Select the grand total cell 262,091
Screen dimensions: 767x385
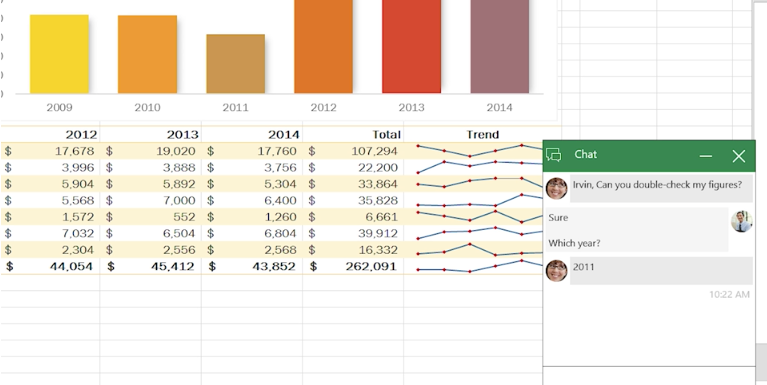[x=353, y=266]
